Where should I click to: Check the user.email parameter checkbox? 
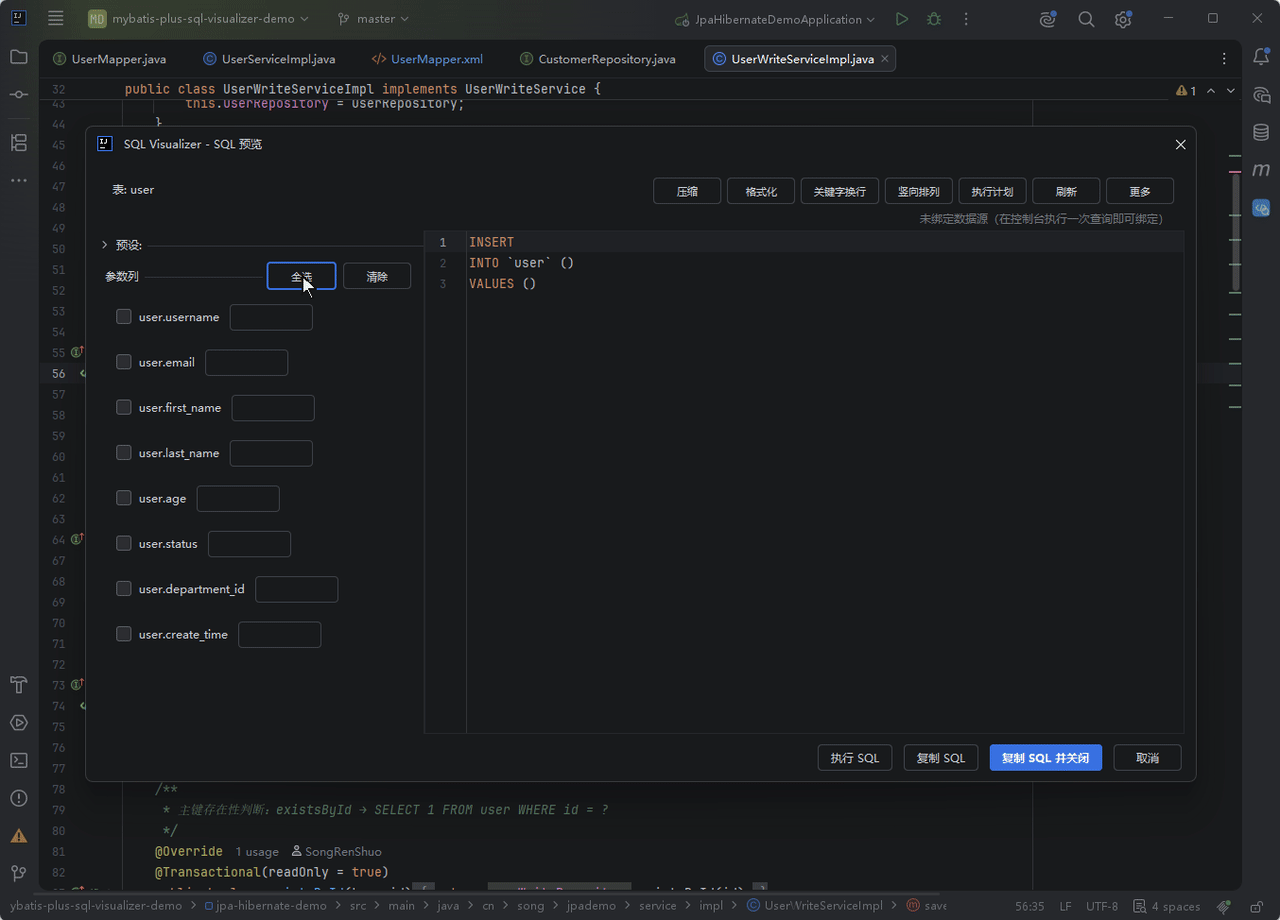click(x=124, y=362)
